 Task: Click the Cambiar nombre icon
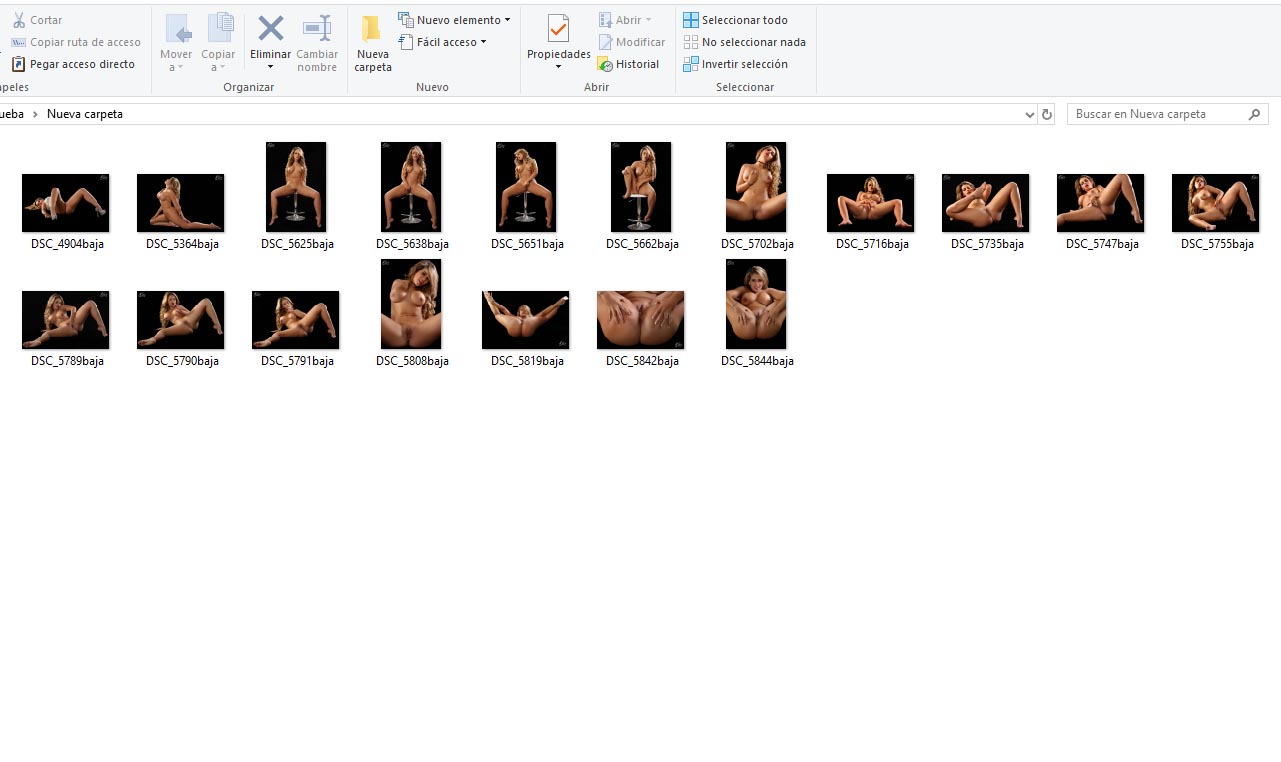pyautogui.click(x=317, y=29)
